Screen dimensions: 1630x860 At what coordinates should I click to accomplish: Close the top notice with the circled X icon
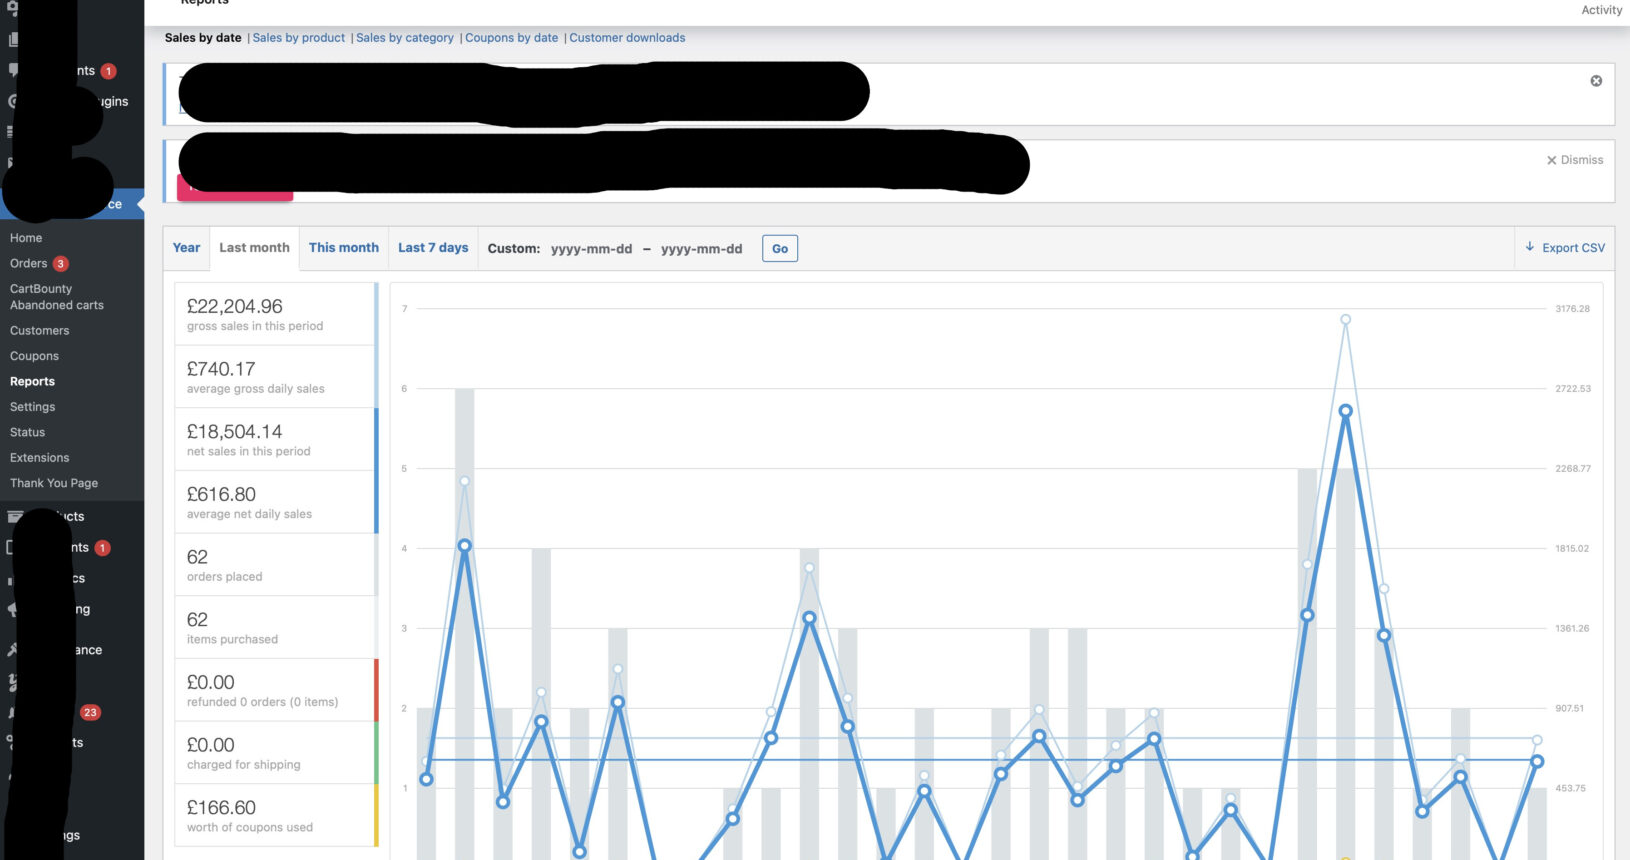click(x=1596, y=81)
